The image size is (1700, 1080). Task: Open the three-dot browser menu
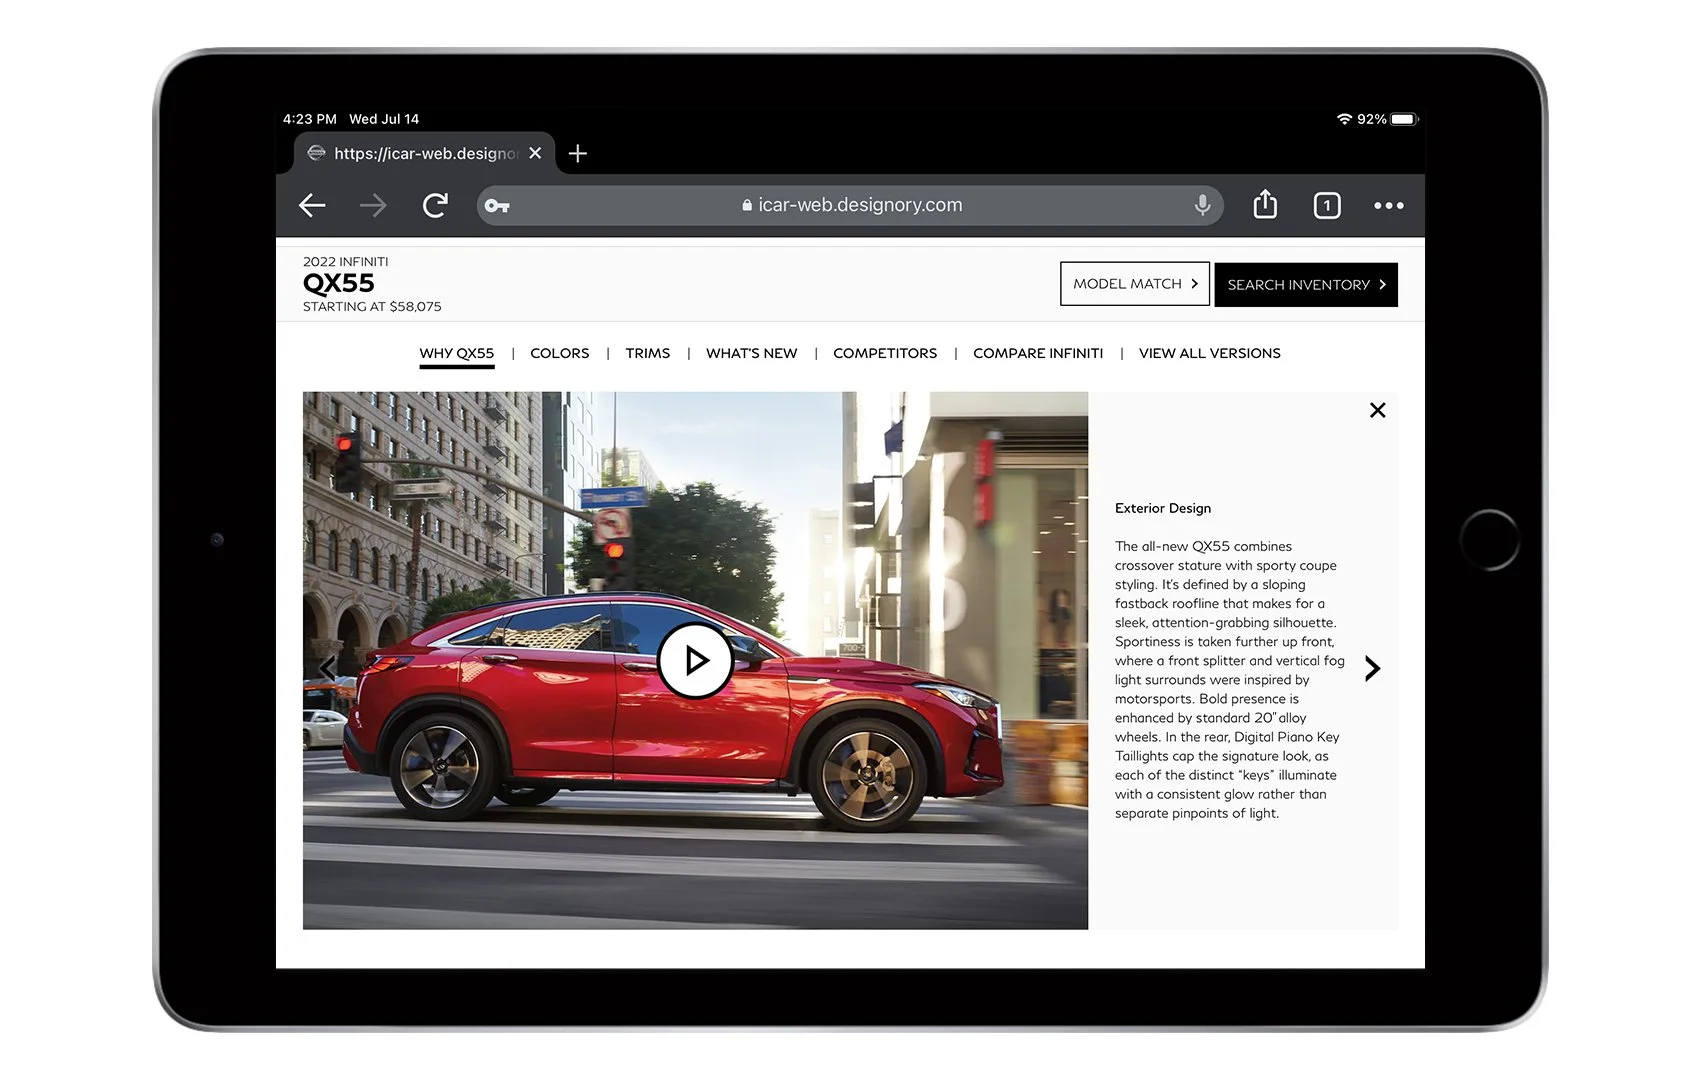(1388, 205)
